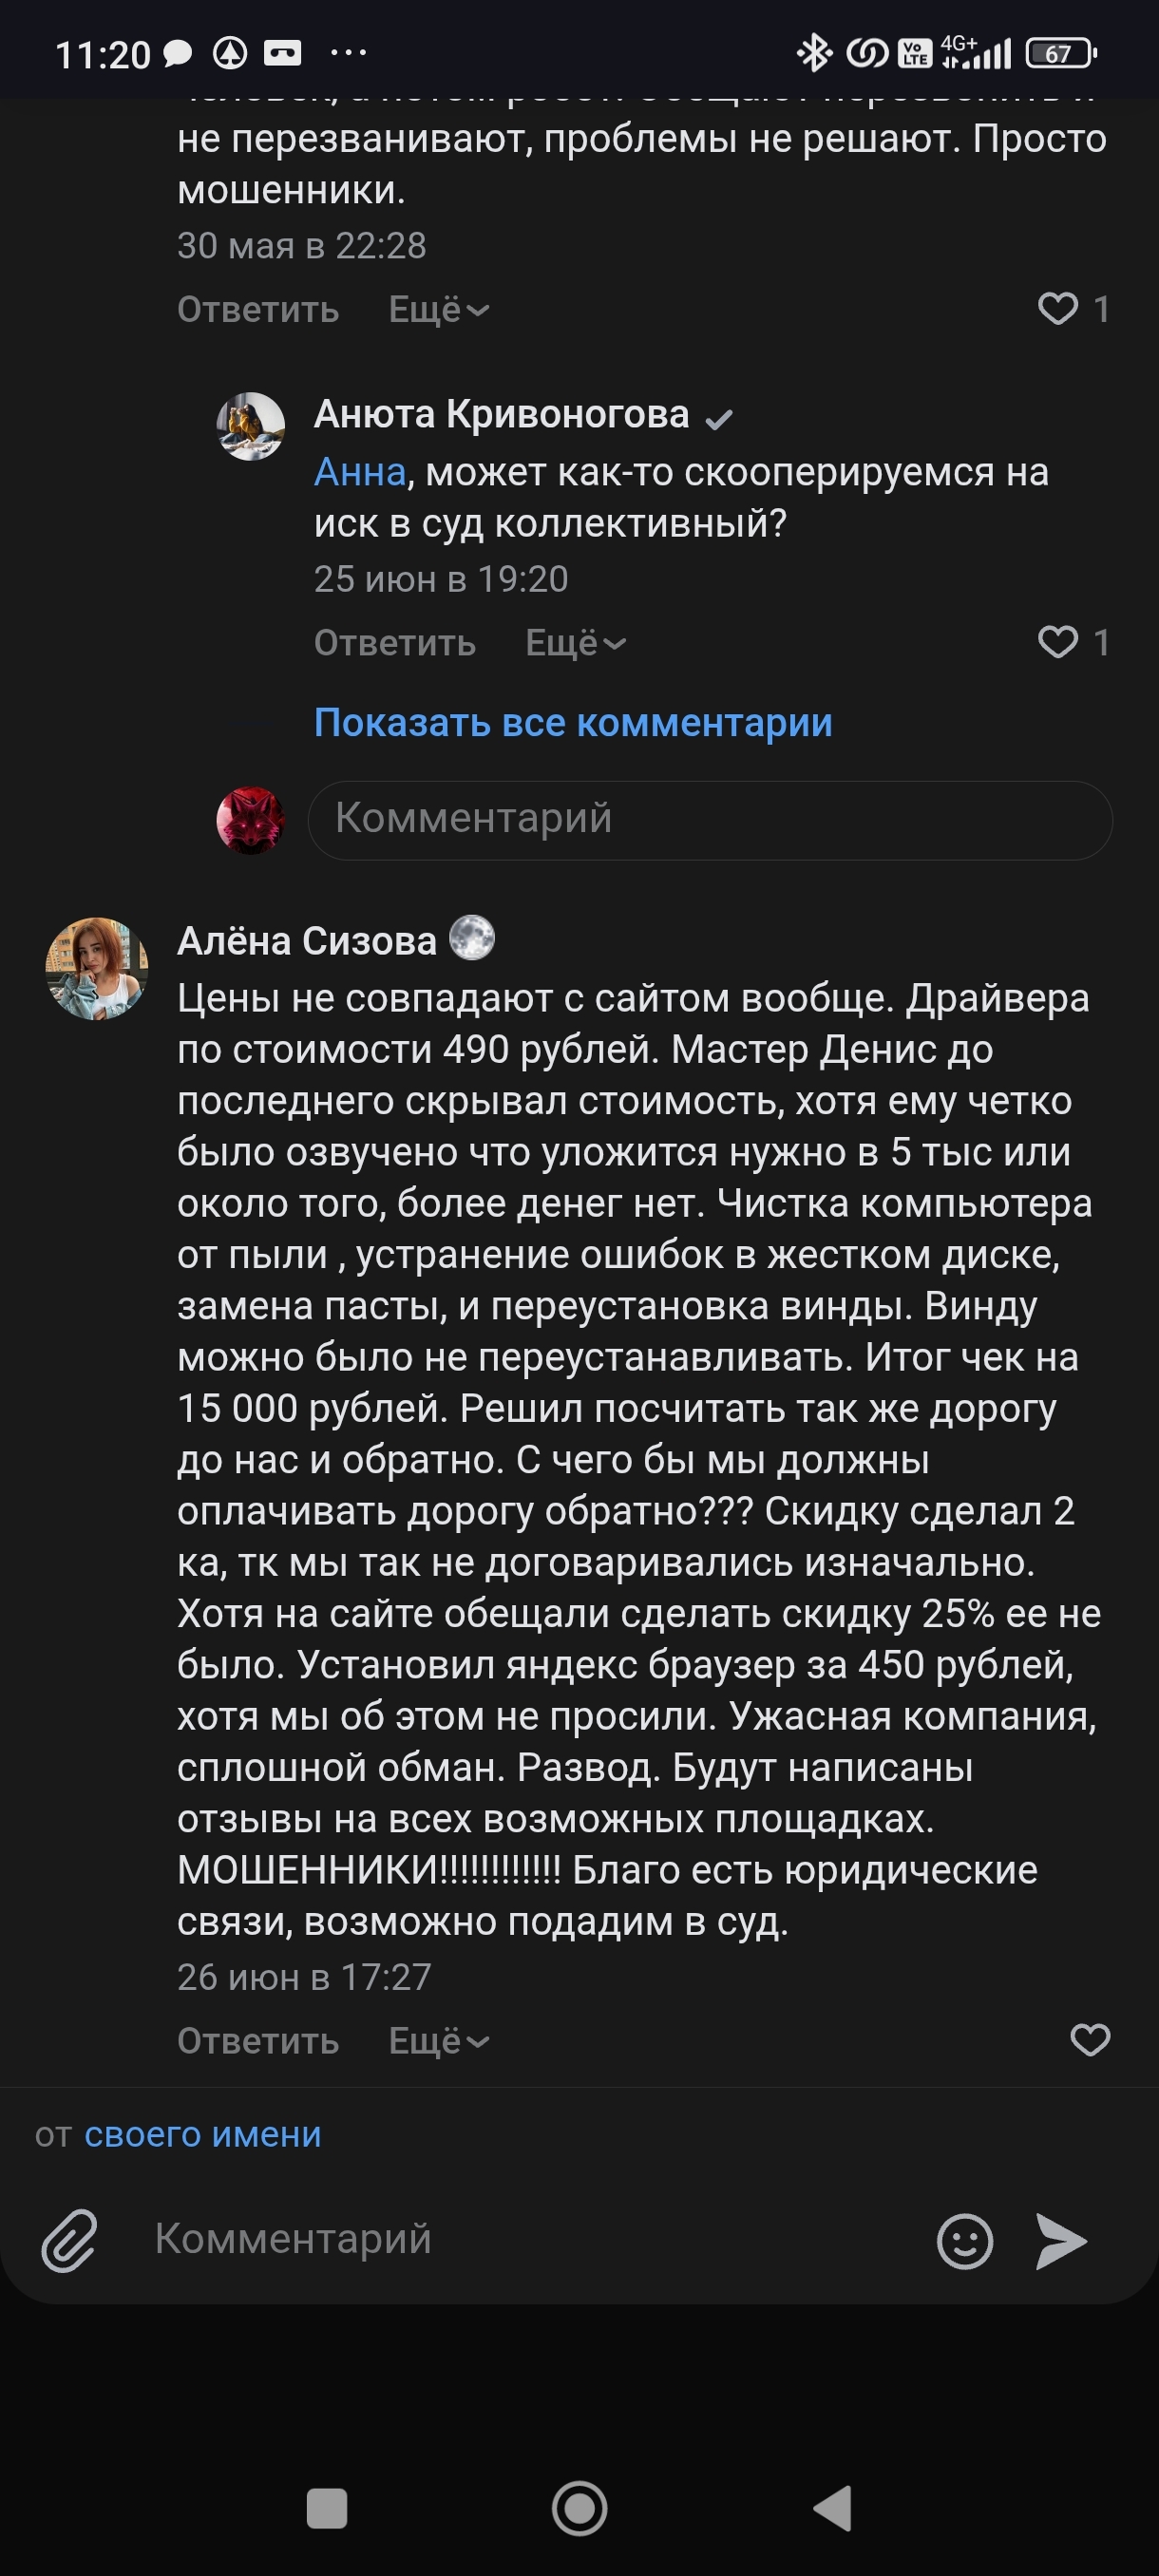Open recent apps square button
Image resolution: width=1159 pixels, height=2576 pixels.
[326, 2508]
